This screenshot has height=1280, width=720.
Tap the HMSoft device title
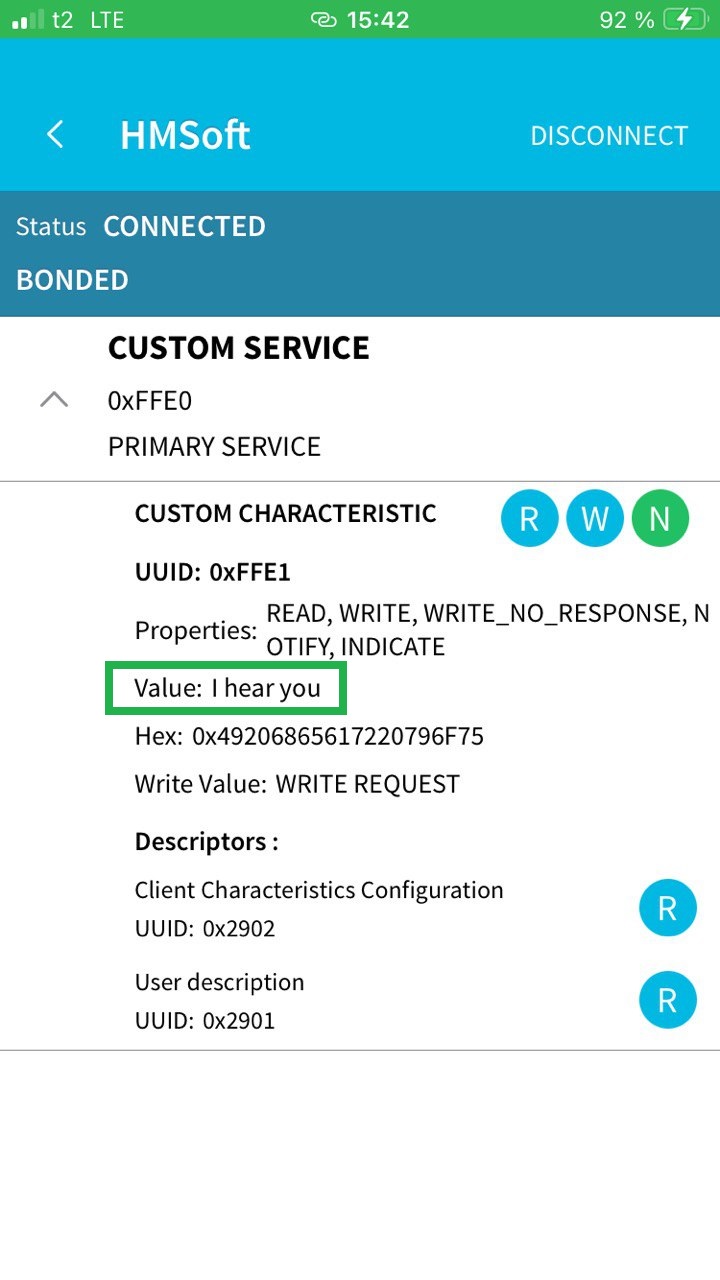185,136
